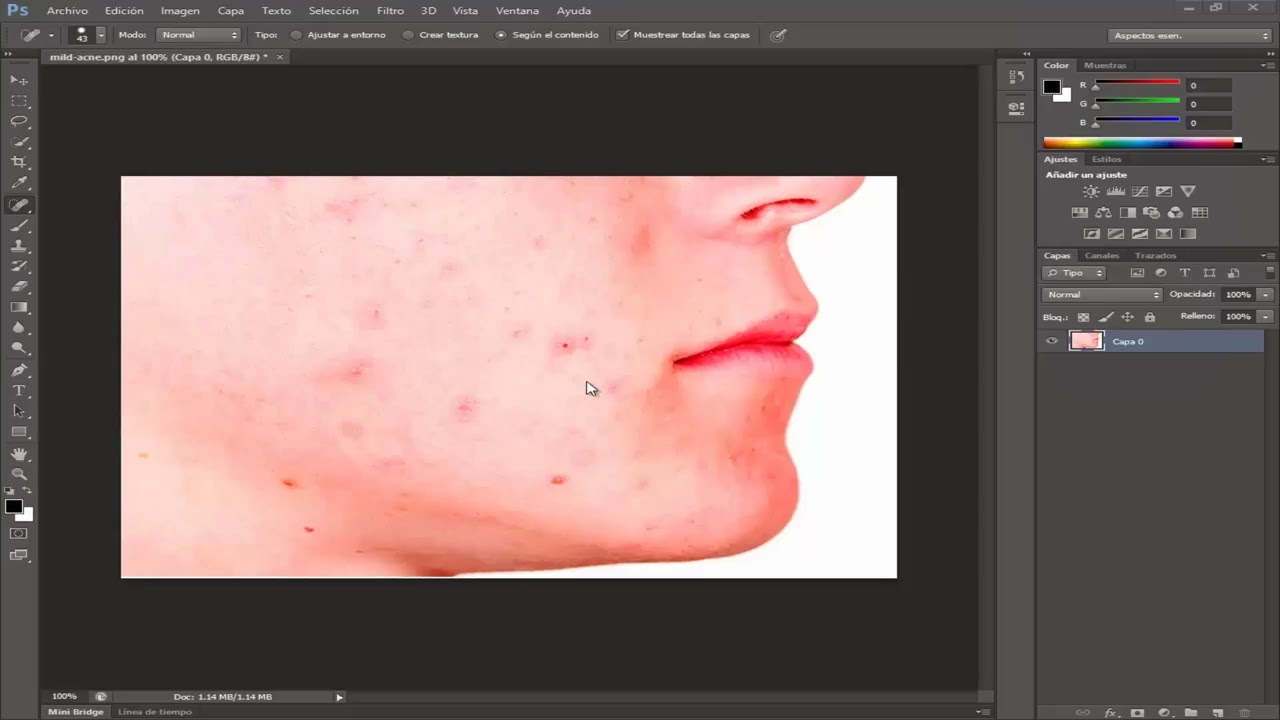Viewport: 1280px width, 720px height.
Task: Select the Move tool
Action: pyautogui.click(x=19, y=80)
